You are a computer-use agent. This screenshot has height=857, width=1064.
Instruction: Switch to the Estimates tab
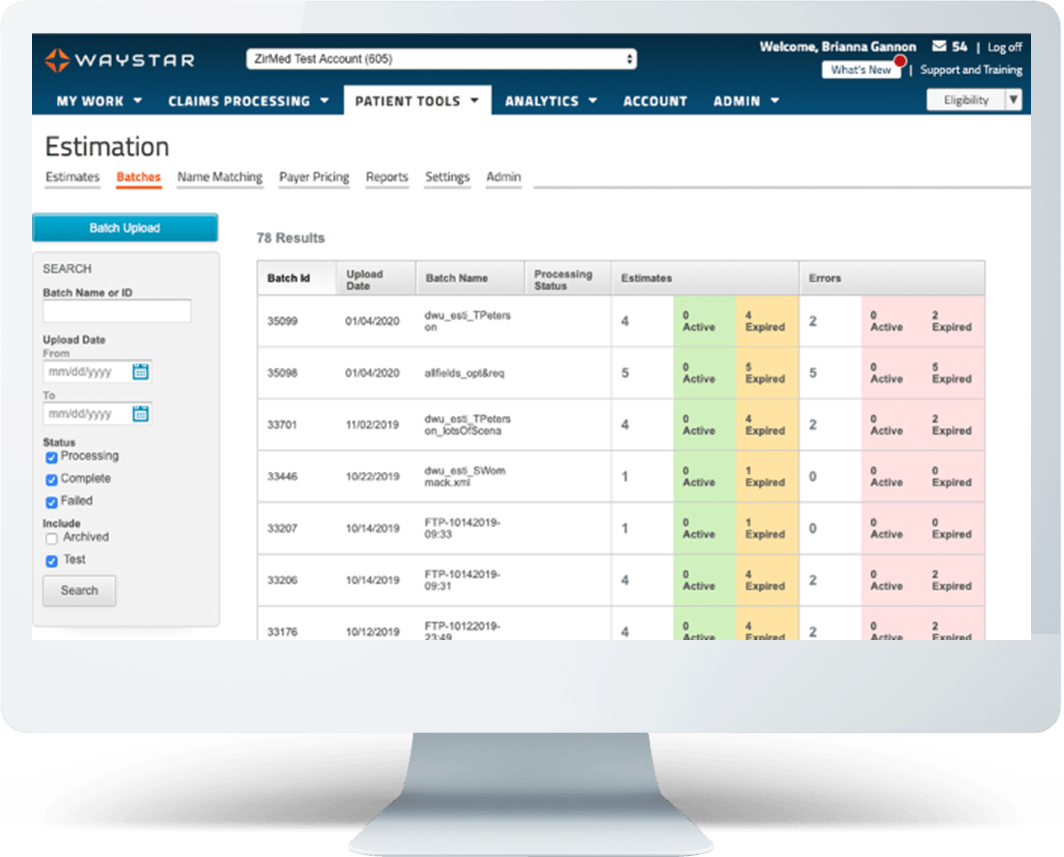(x=72, y=177)
